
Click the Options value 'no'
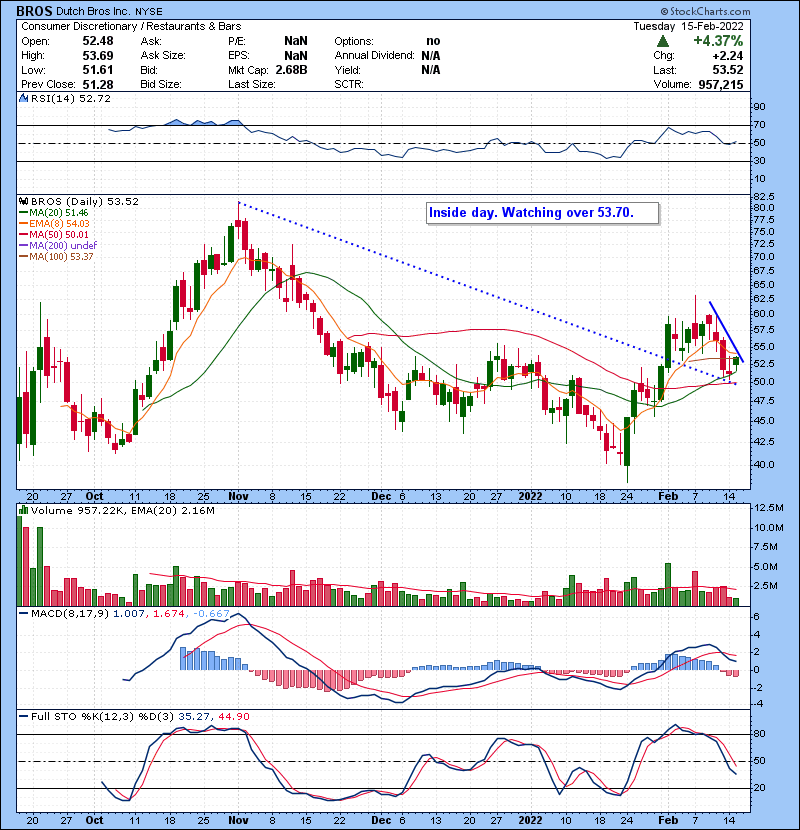click(433, 41)
